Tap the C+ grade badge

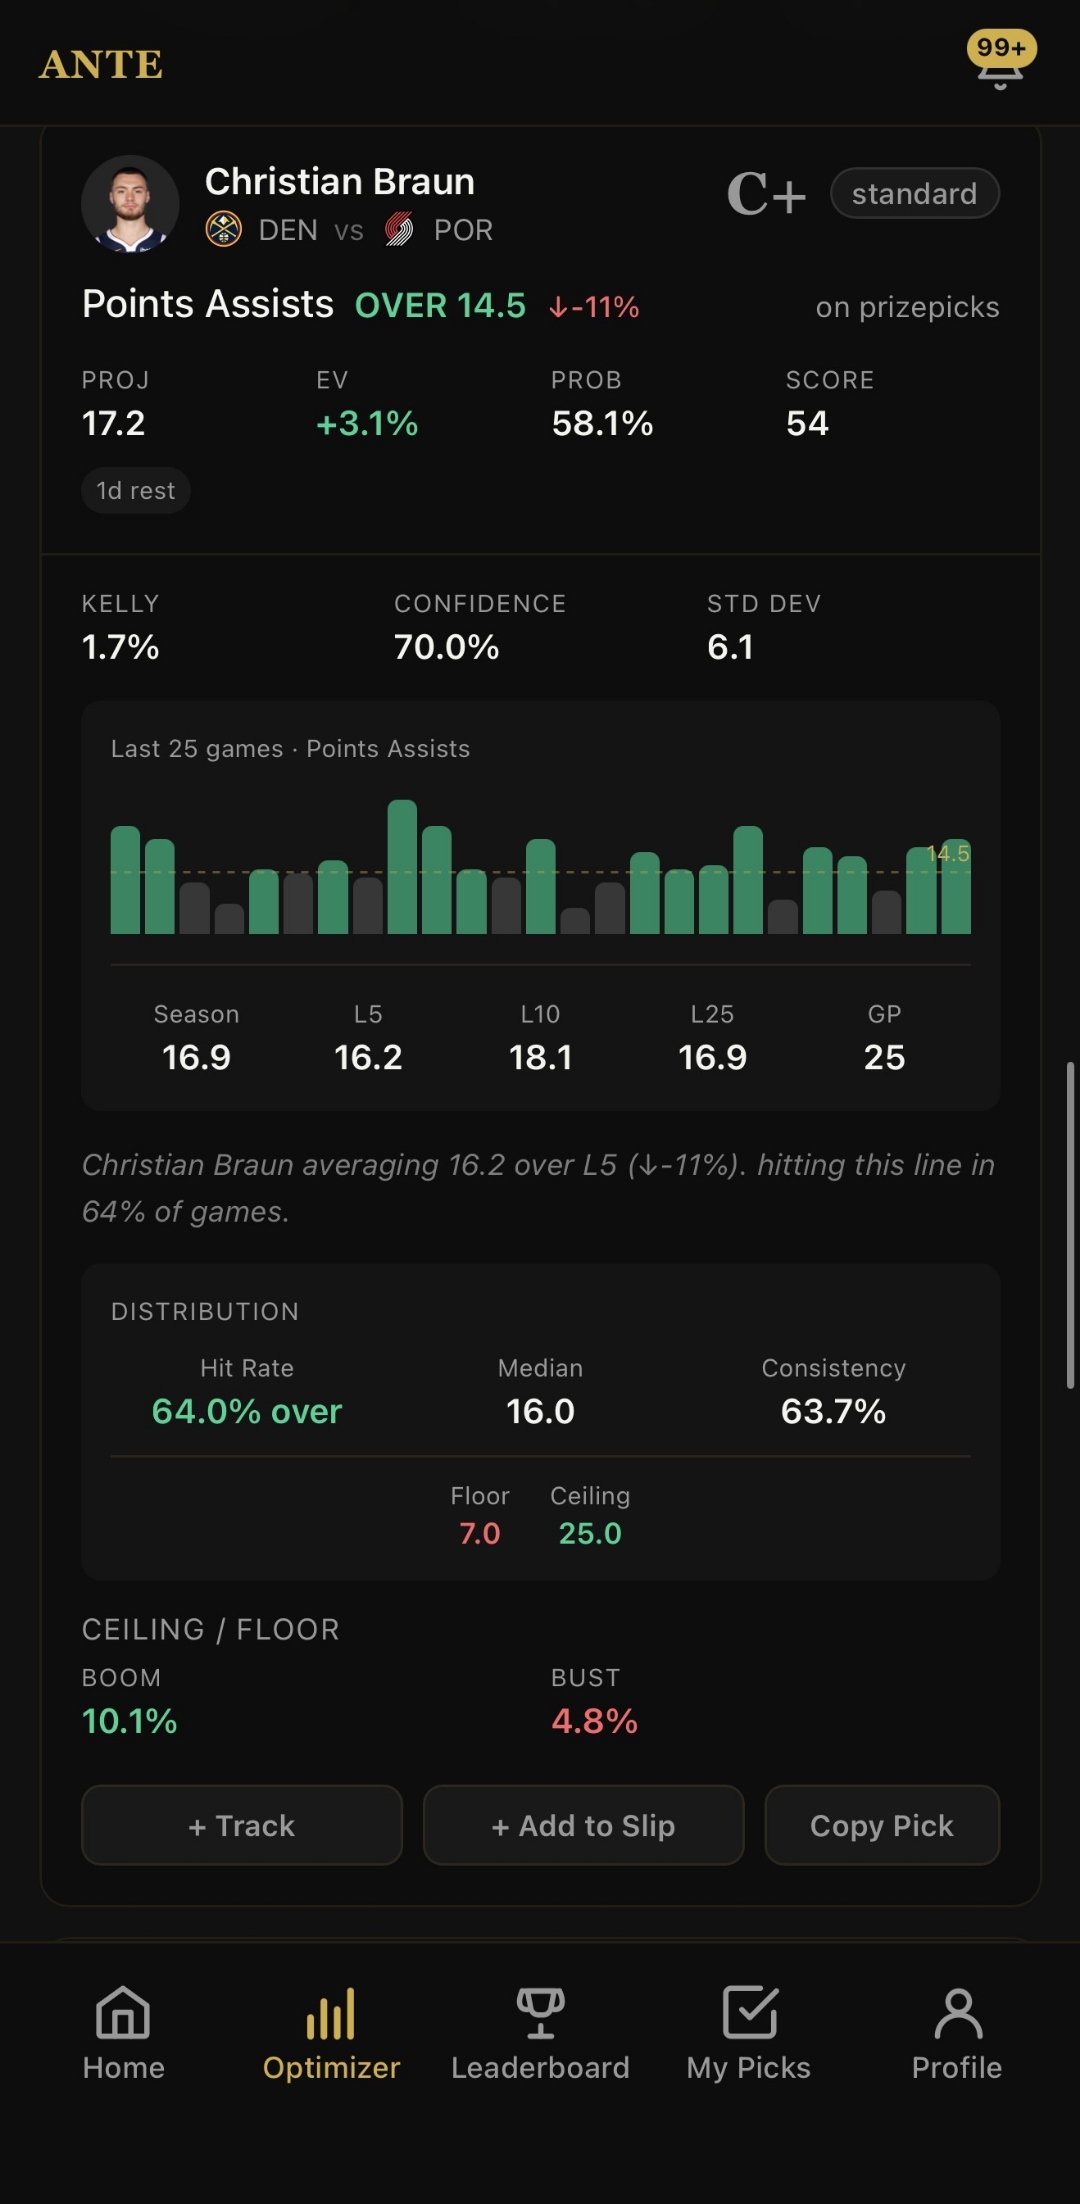coord(765,192)
